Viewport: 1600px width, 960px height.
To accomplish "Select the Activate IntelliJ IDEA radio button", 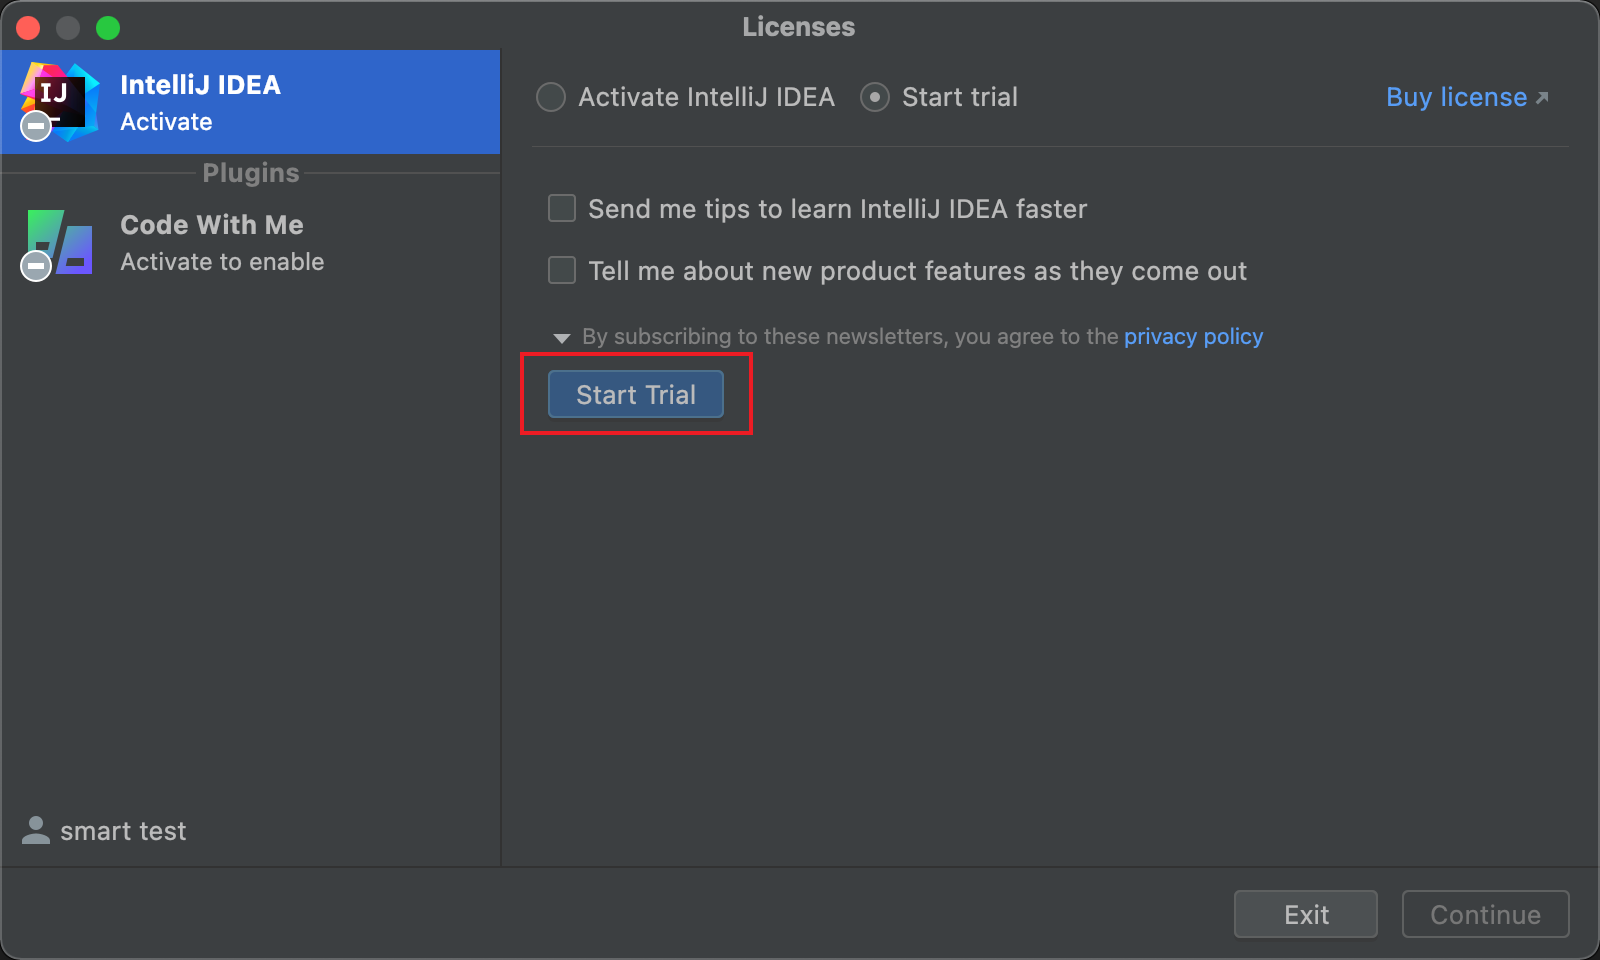I will pyautogui.click(x=551, y=97).
